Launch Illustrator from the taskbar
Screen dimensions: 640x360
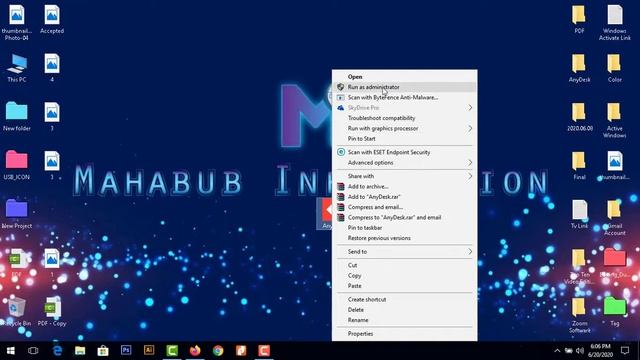point(149,350)
